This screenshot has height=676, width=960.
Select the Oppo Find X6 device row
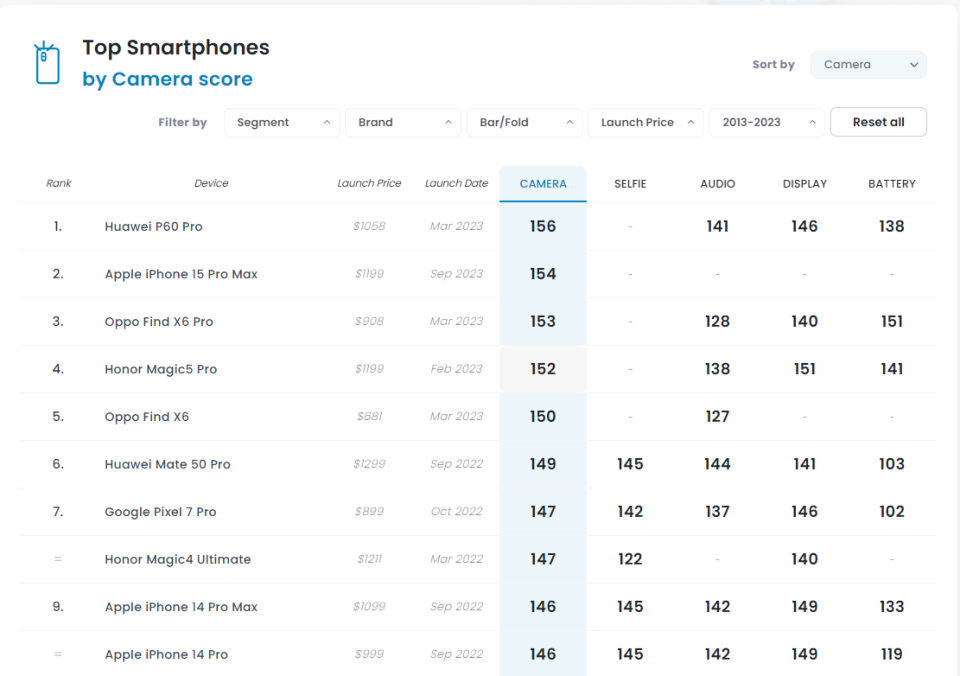click(x=478, y=416)
